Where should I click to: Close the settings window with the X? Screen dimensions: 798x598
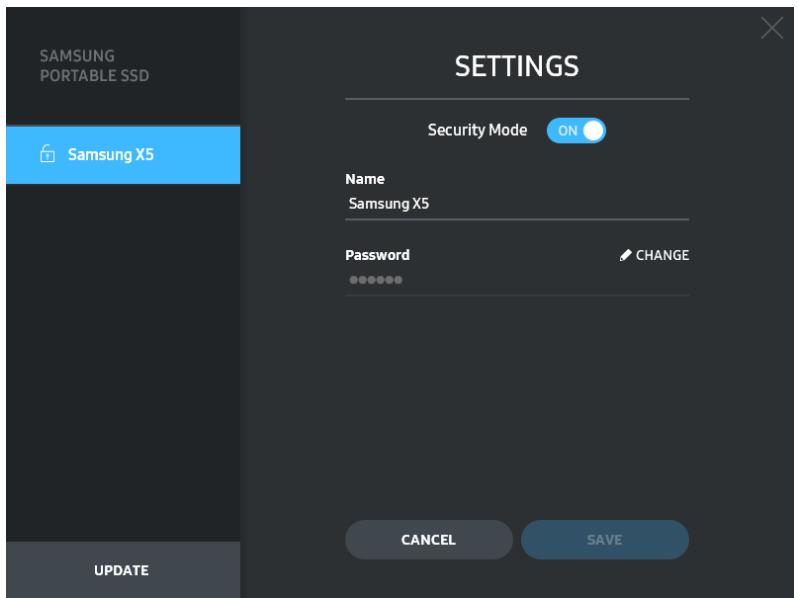click(772, 28)
